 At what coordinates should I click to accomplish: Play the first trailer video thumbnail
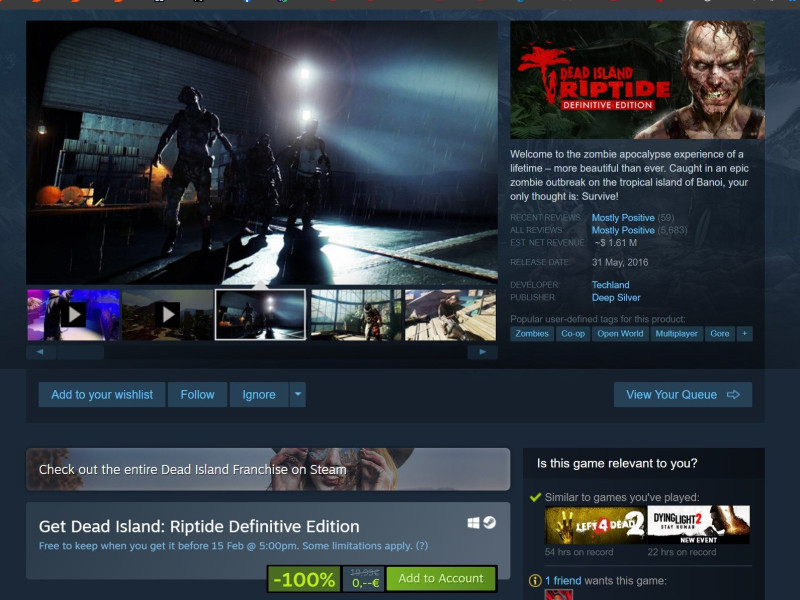click(x=73, y=315)
